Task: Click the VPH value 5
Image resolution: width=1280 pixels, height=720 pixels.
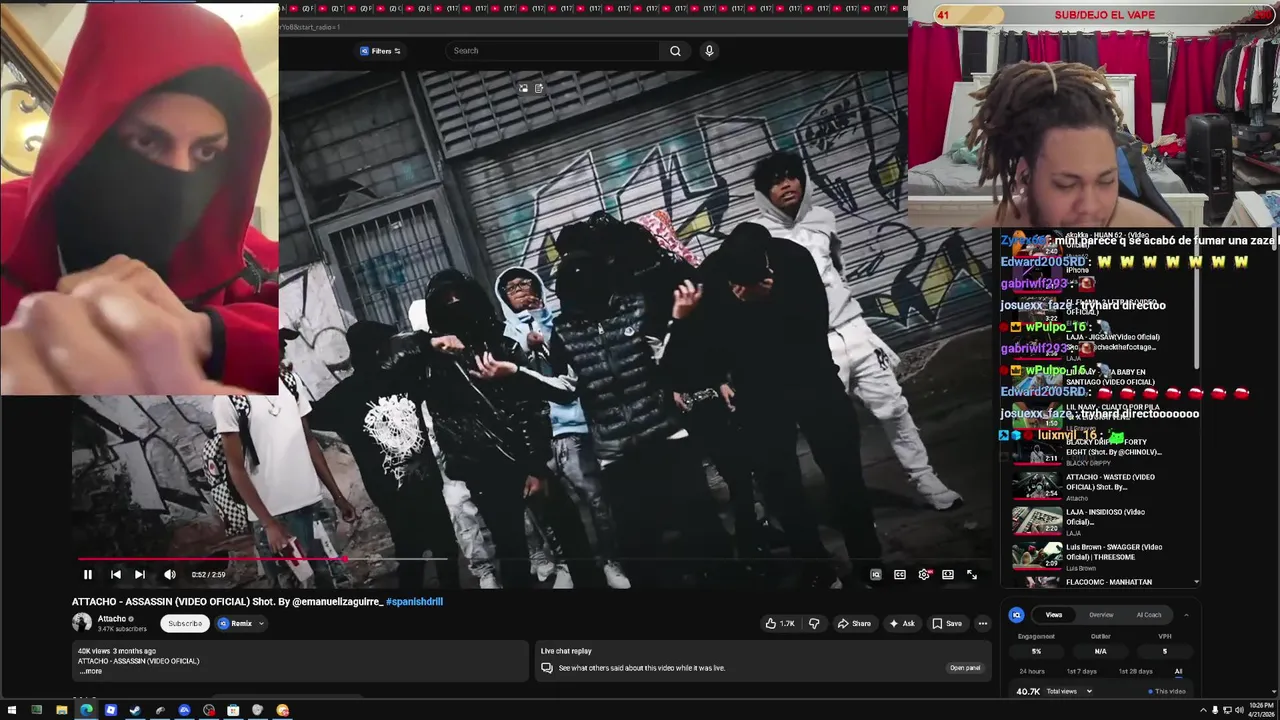Action: (x=1165, y=651)
